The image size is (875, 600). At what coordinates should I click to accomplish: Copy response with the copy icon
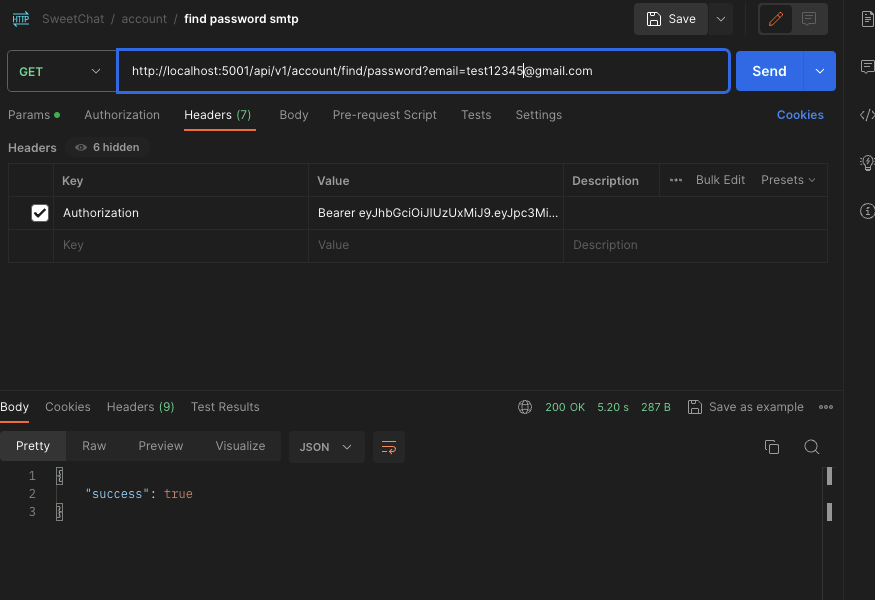coord(772,447)
